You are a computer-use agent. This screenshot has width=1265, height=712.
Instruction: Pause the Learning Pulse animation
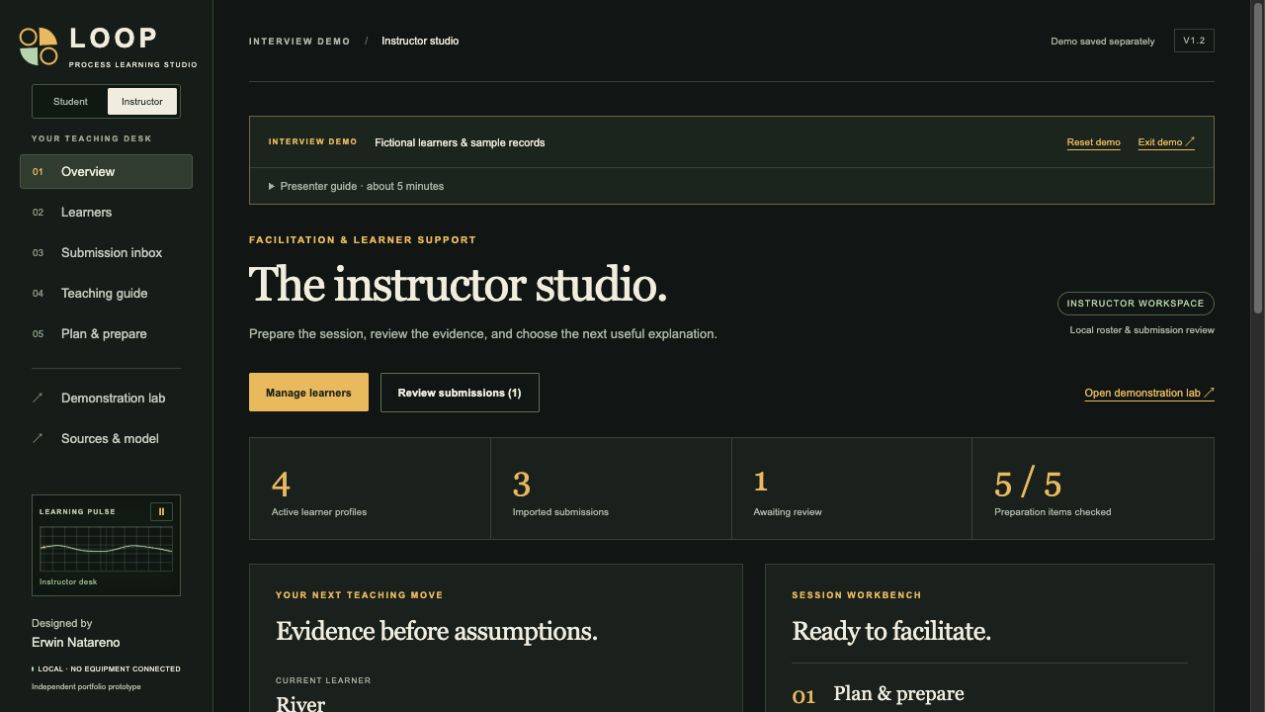tap(161, 512)
